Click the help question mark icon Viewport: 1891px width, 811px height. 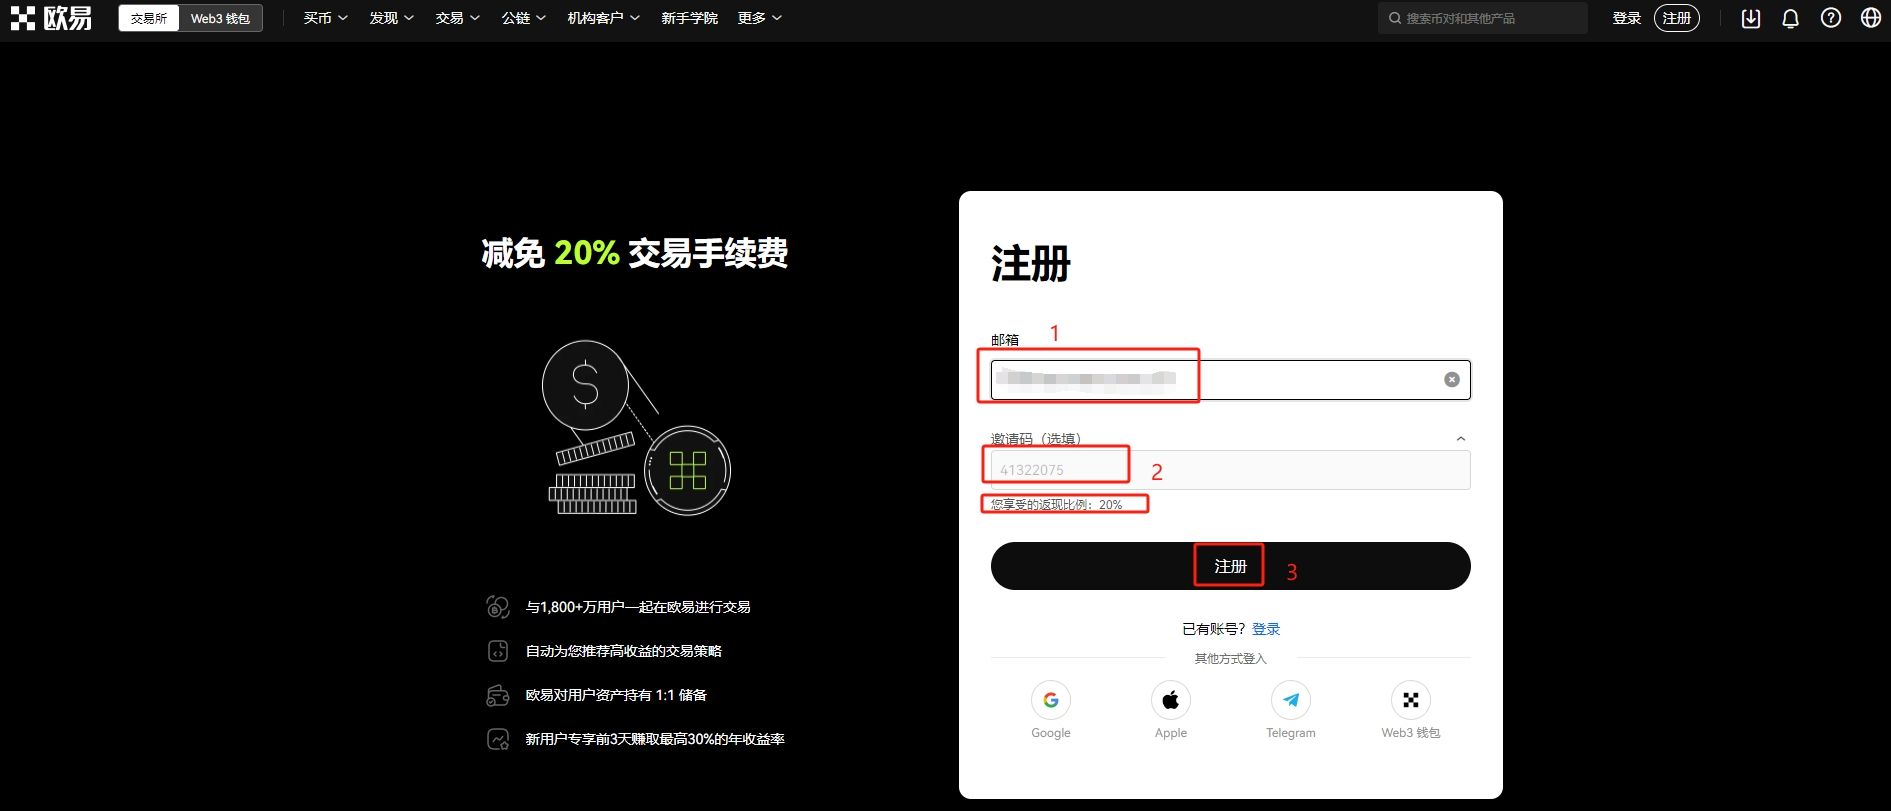point(1830,18)
